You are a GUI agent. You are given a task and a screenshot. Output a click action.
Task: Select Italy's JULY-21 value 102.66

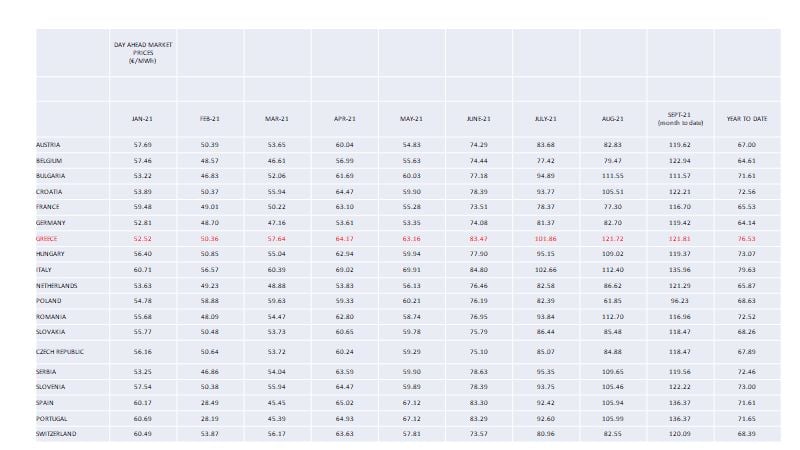[545, 270]
